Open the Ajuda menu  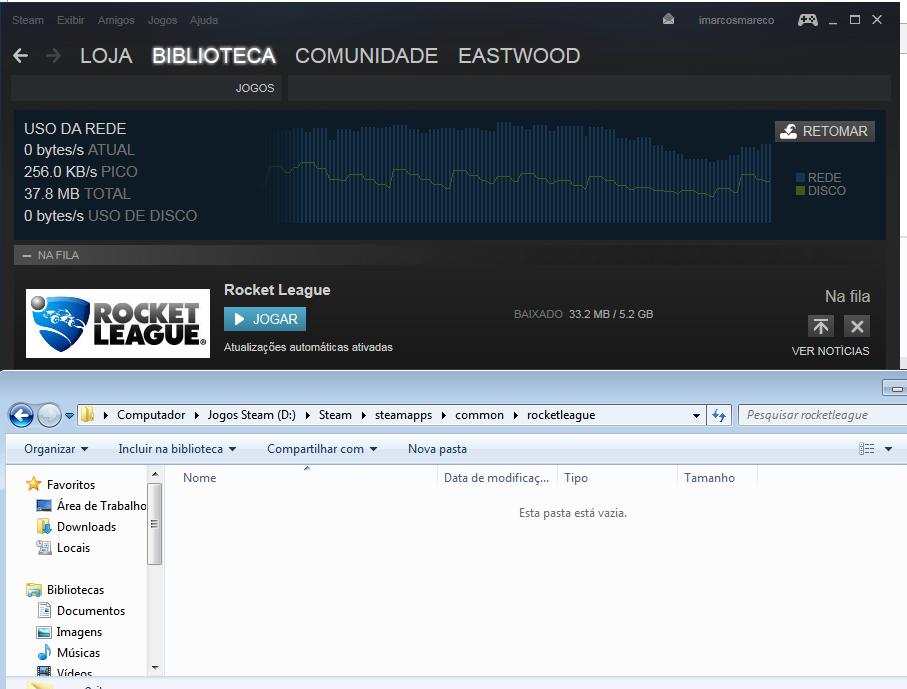point(204,20)
